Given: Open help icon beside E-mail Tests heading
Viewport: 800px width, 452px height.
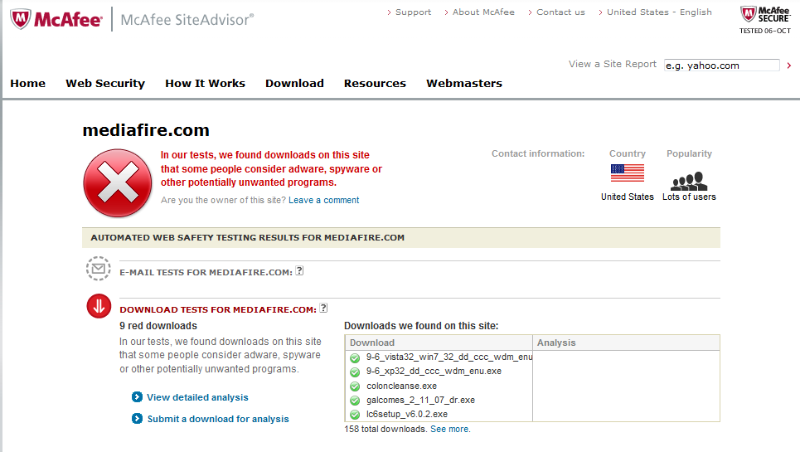Looking at the screenshot, I should [300, 271].
